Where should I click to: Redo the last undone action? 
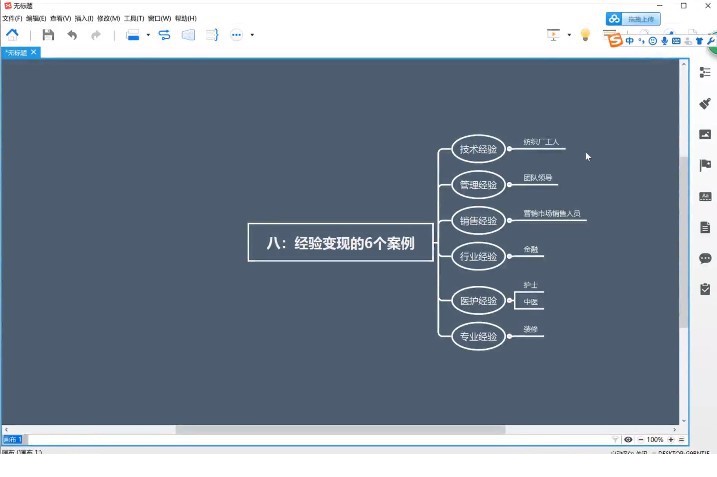coord(96,35)
